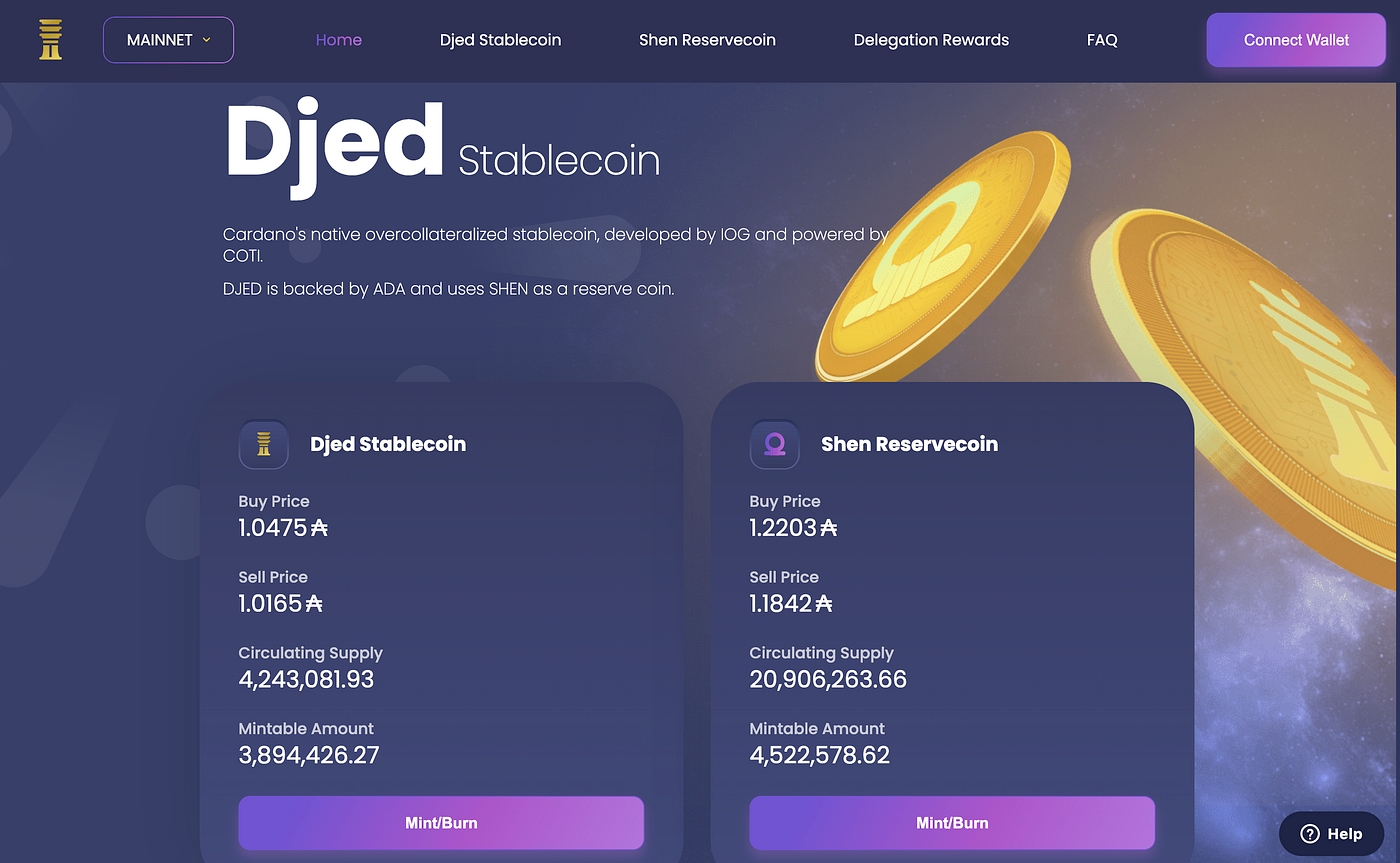Expand the network selector chevron arrow
Screen dimensions: 1400x863
pyautogui.click(x=207, y=40)
